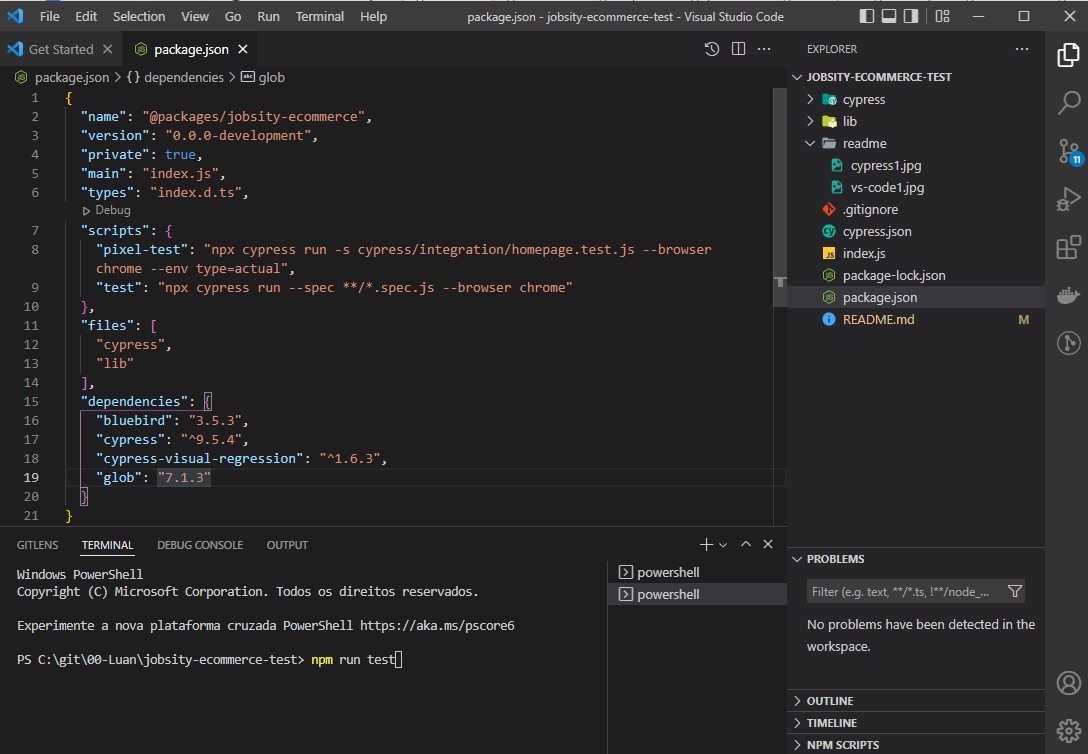Open cypress.json in the explorer
1088x754 pixels.
click(916, 232)
